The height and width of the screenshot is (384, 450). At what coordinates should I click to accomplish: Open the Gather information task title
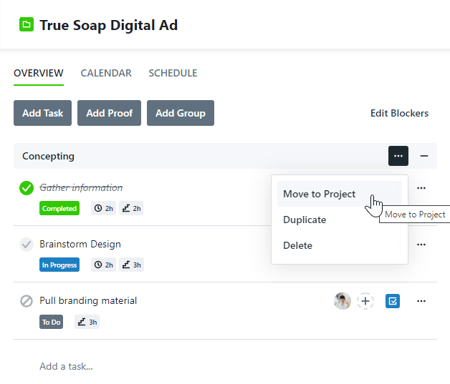pos(81,188)
